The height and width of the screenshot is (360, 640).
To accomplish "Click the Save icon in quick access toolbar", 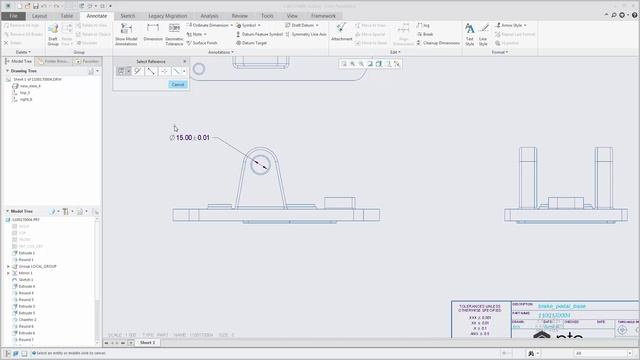I will click(x=36, y=6).
